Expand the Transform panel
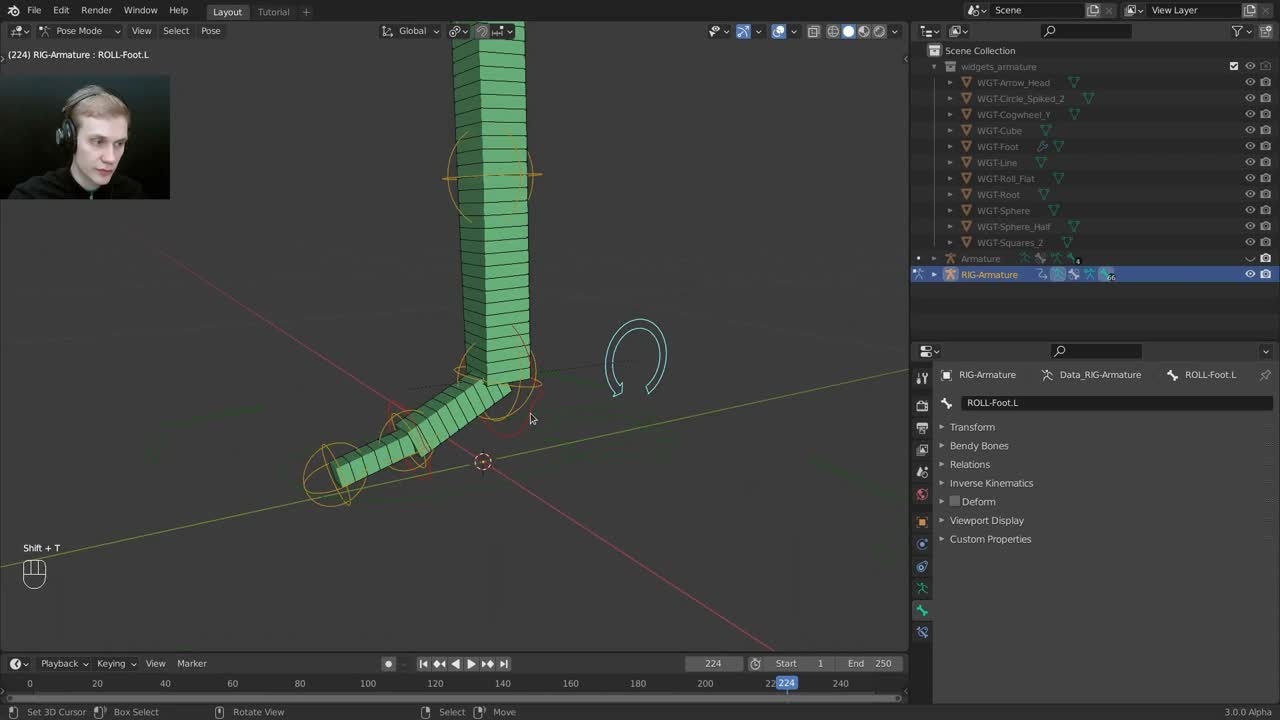Screen dimensions: 1280x720 pyautogui.click(x=972, y=427)
